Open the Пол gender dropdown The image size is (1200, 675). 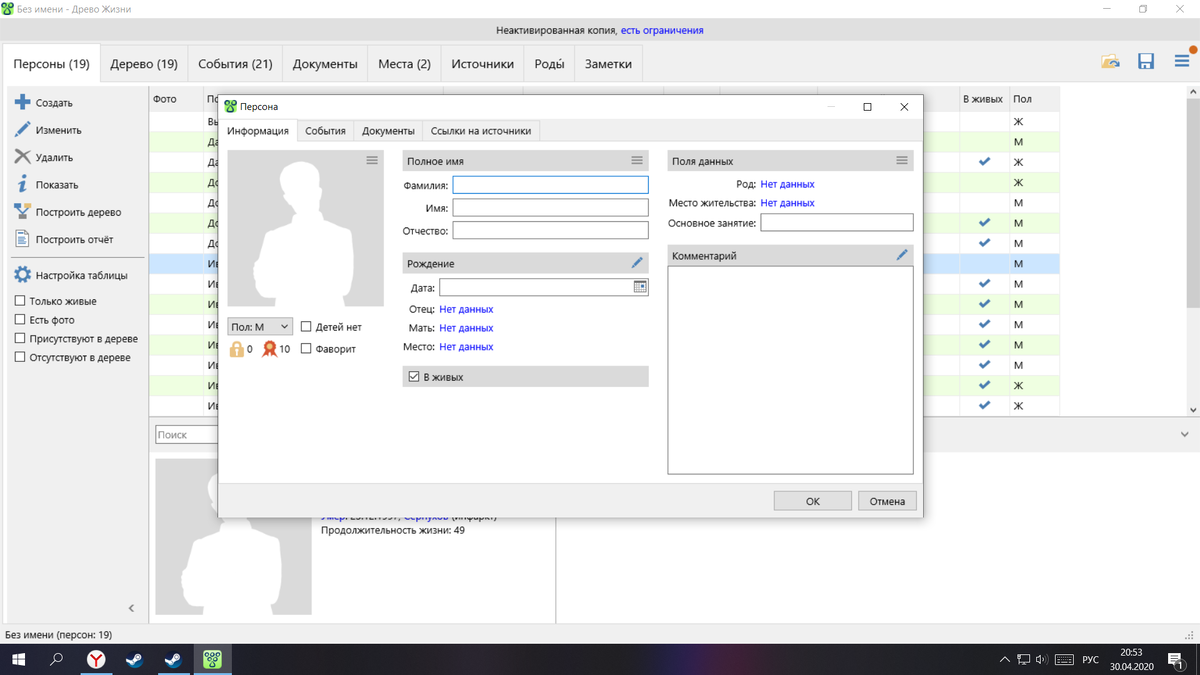click(260, 327)
